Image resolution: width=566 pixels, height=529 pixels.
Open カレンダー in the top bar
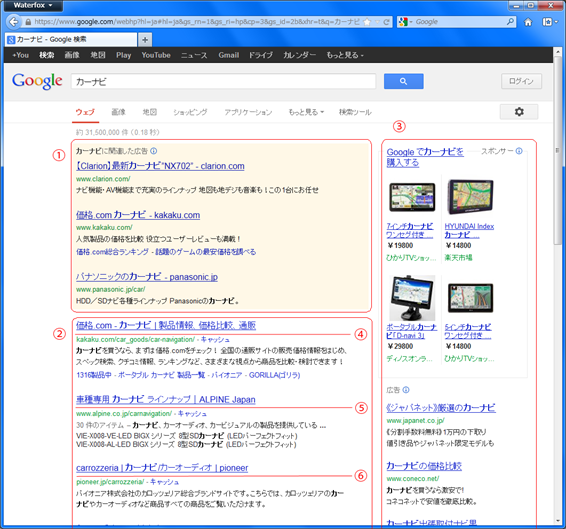point(300,55)
